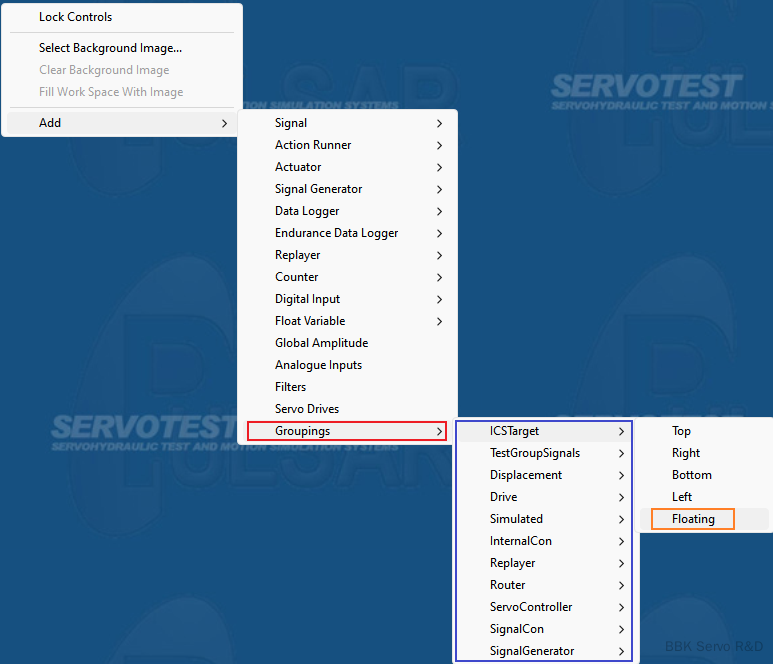Screen dimensions: 773x664
Task: Choose Select Background Image option
Action: point(110,48)
